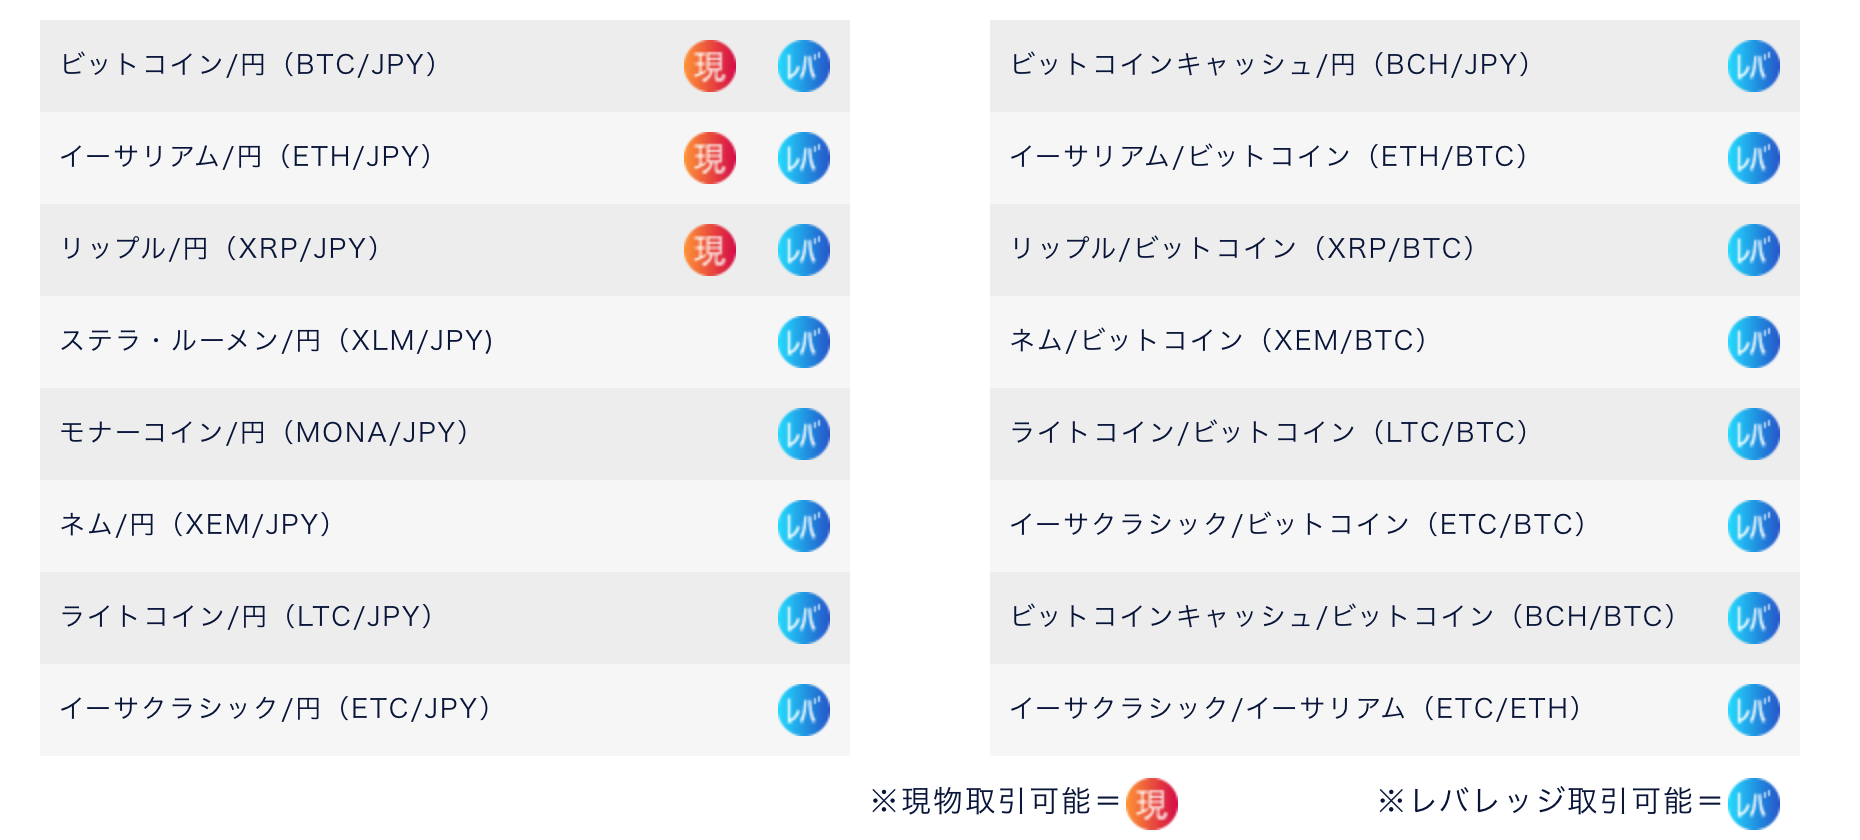Screen dimensions: 1860x840
Task: Click the spot trading icon for BTC/JPY
Action: click(x=710, y=66)
